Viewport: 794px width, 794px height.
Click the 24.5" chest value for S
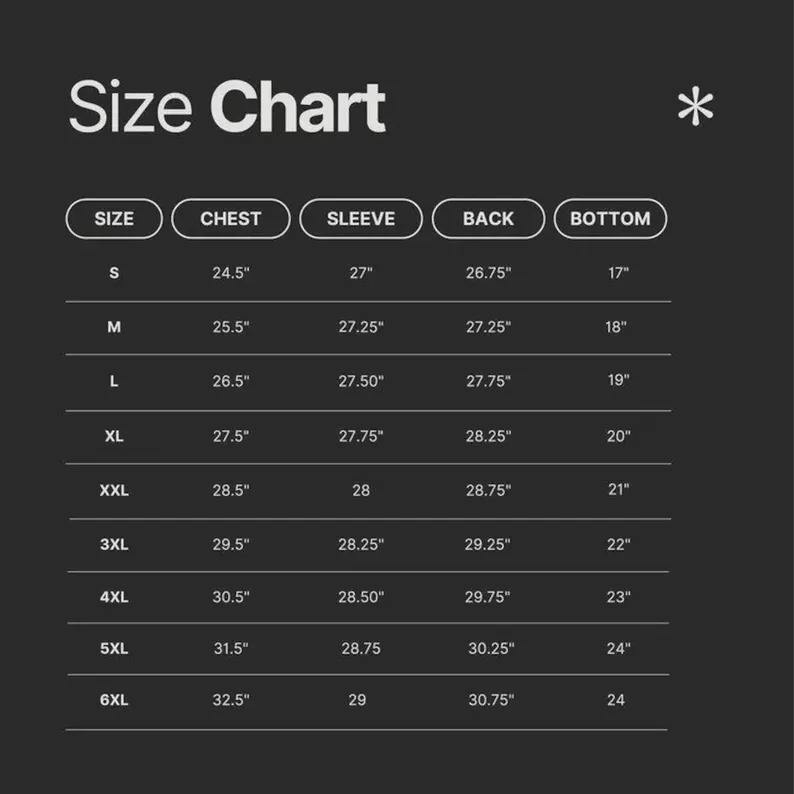231,273
